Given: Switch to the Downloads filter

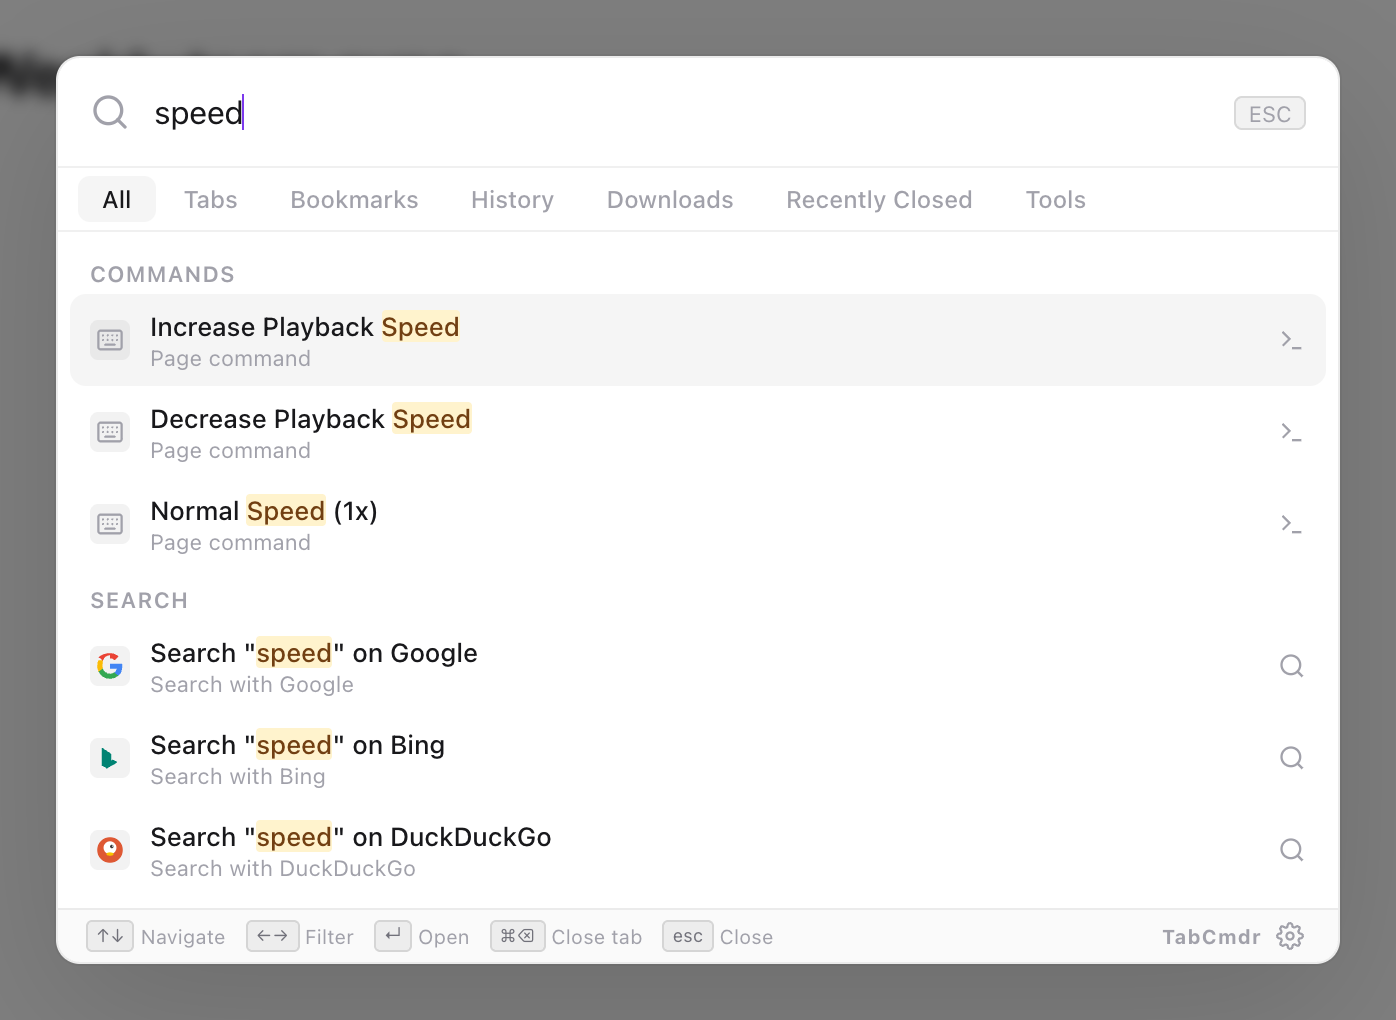Looking at the screenshot, I should click(670, 199).
